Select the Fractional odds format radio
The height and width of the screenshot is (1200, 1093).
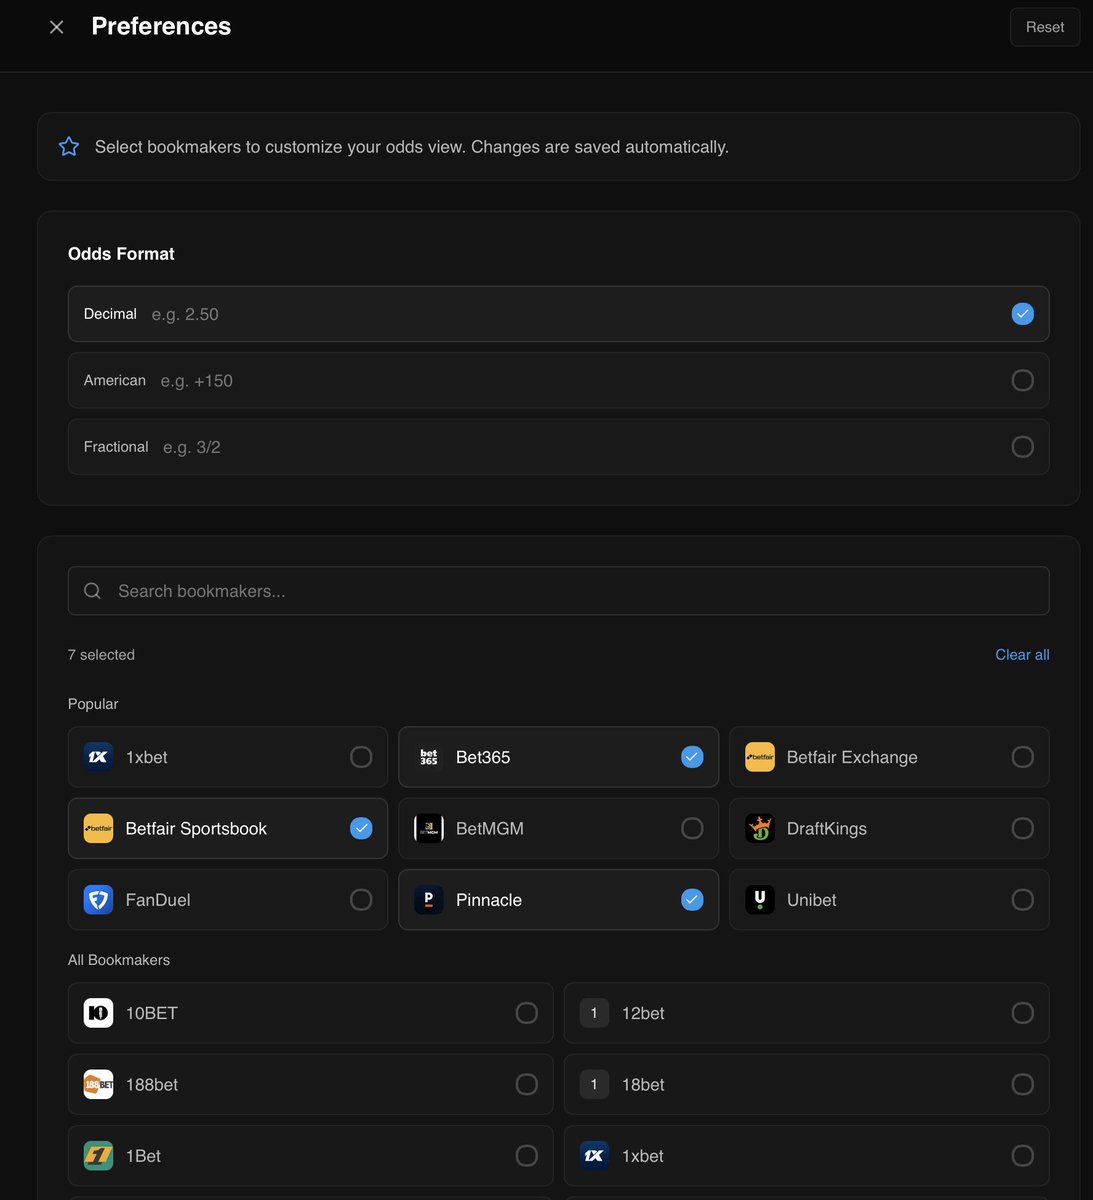1022,447
